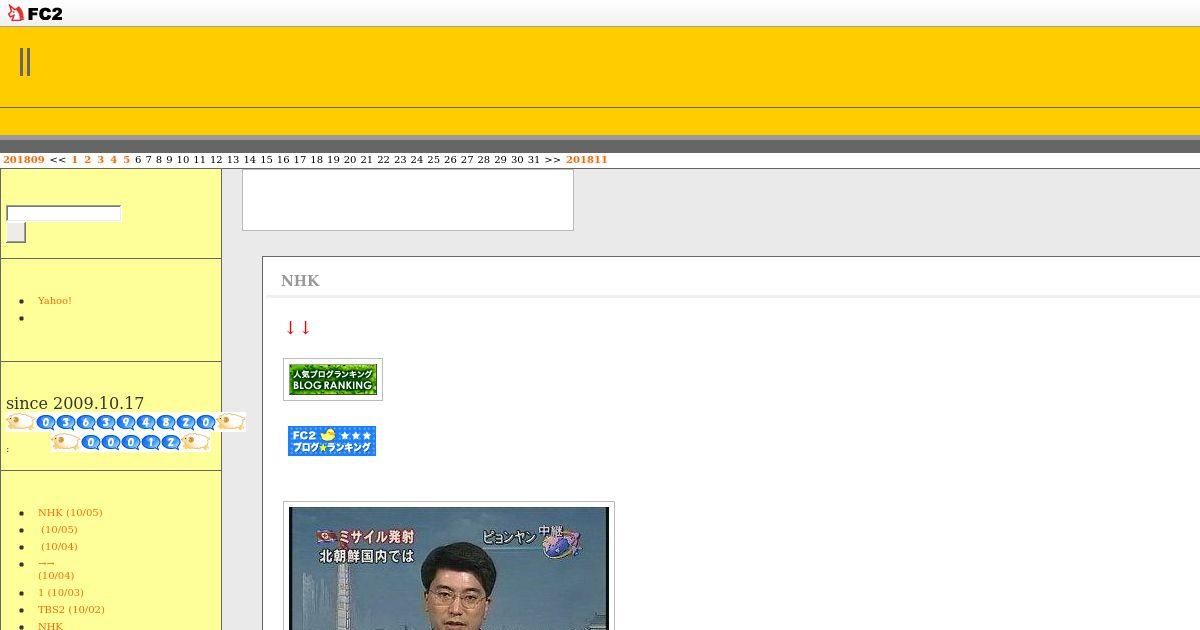Open calendar day 1 entries
The image size is (1200, 630).
tap(75, 160)
